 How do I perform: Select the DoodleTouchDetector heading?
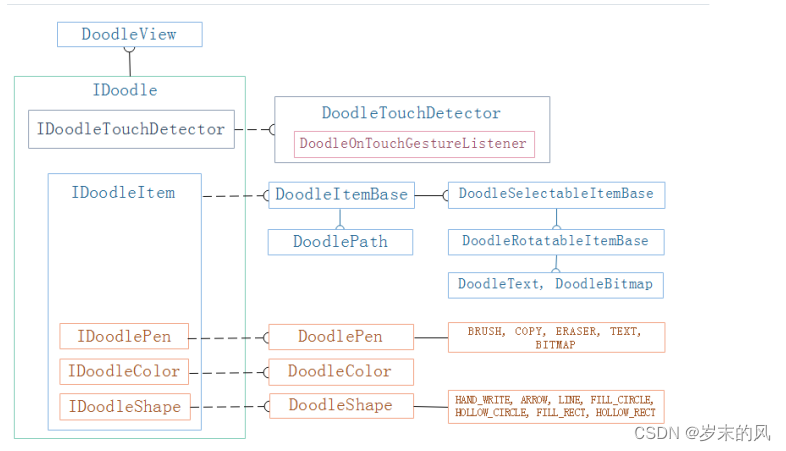[x=411, y=113]
